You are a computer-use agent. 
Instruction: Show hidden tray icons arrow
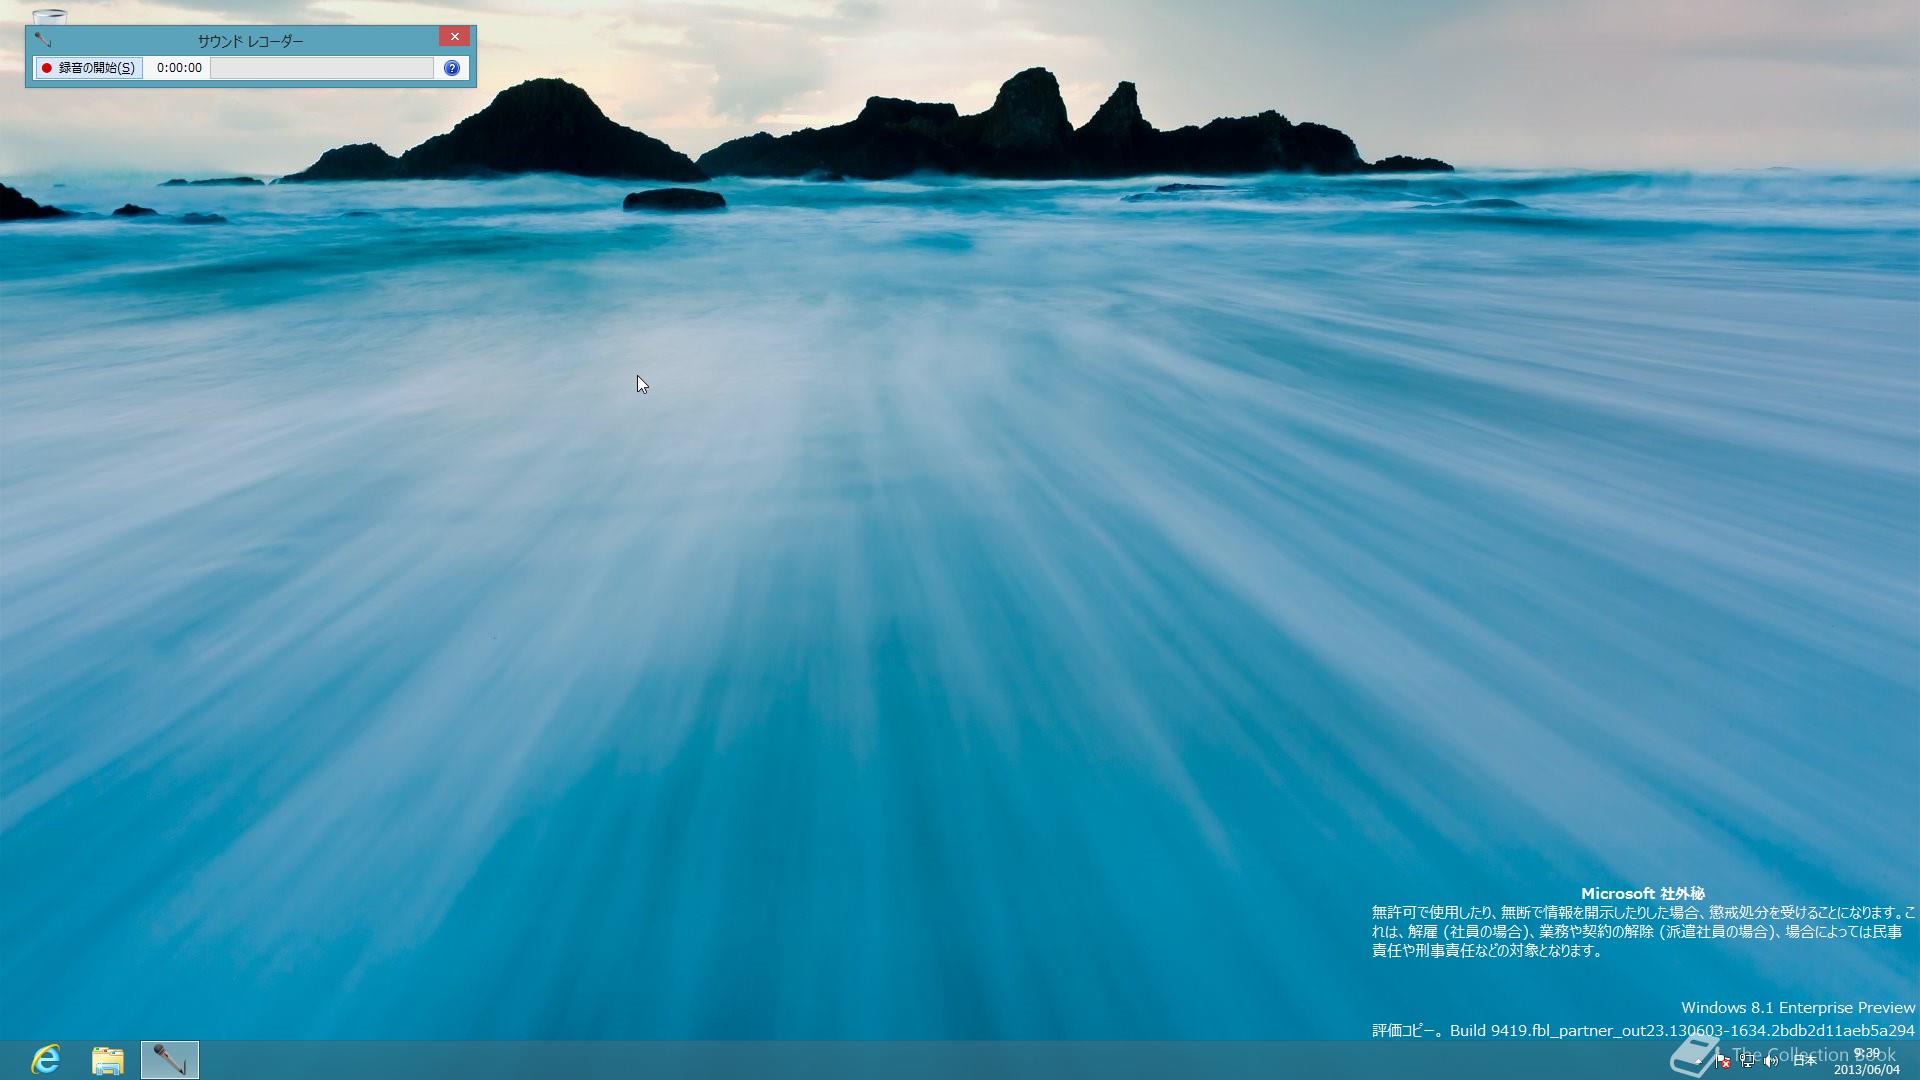[1699, 1061]
